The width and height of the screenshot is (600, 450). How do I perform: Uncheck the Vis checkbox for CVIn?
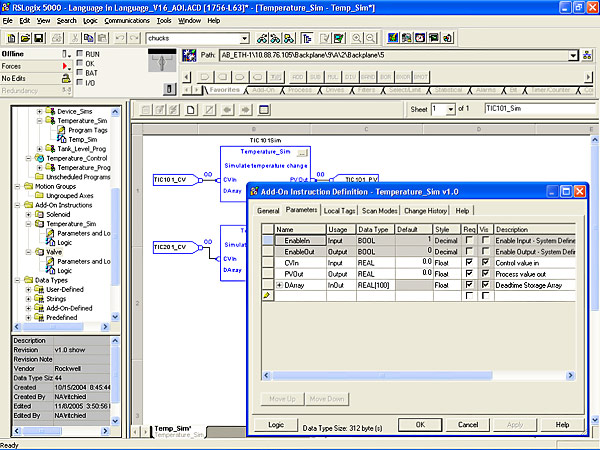coord(485,262)
